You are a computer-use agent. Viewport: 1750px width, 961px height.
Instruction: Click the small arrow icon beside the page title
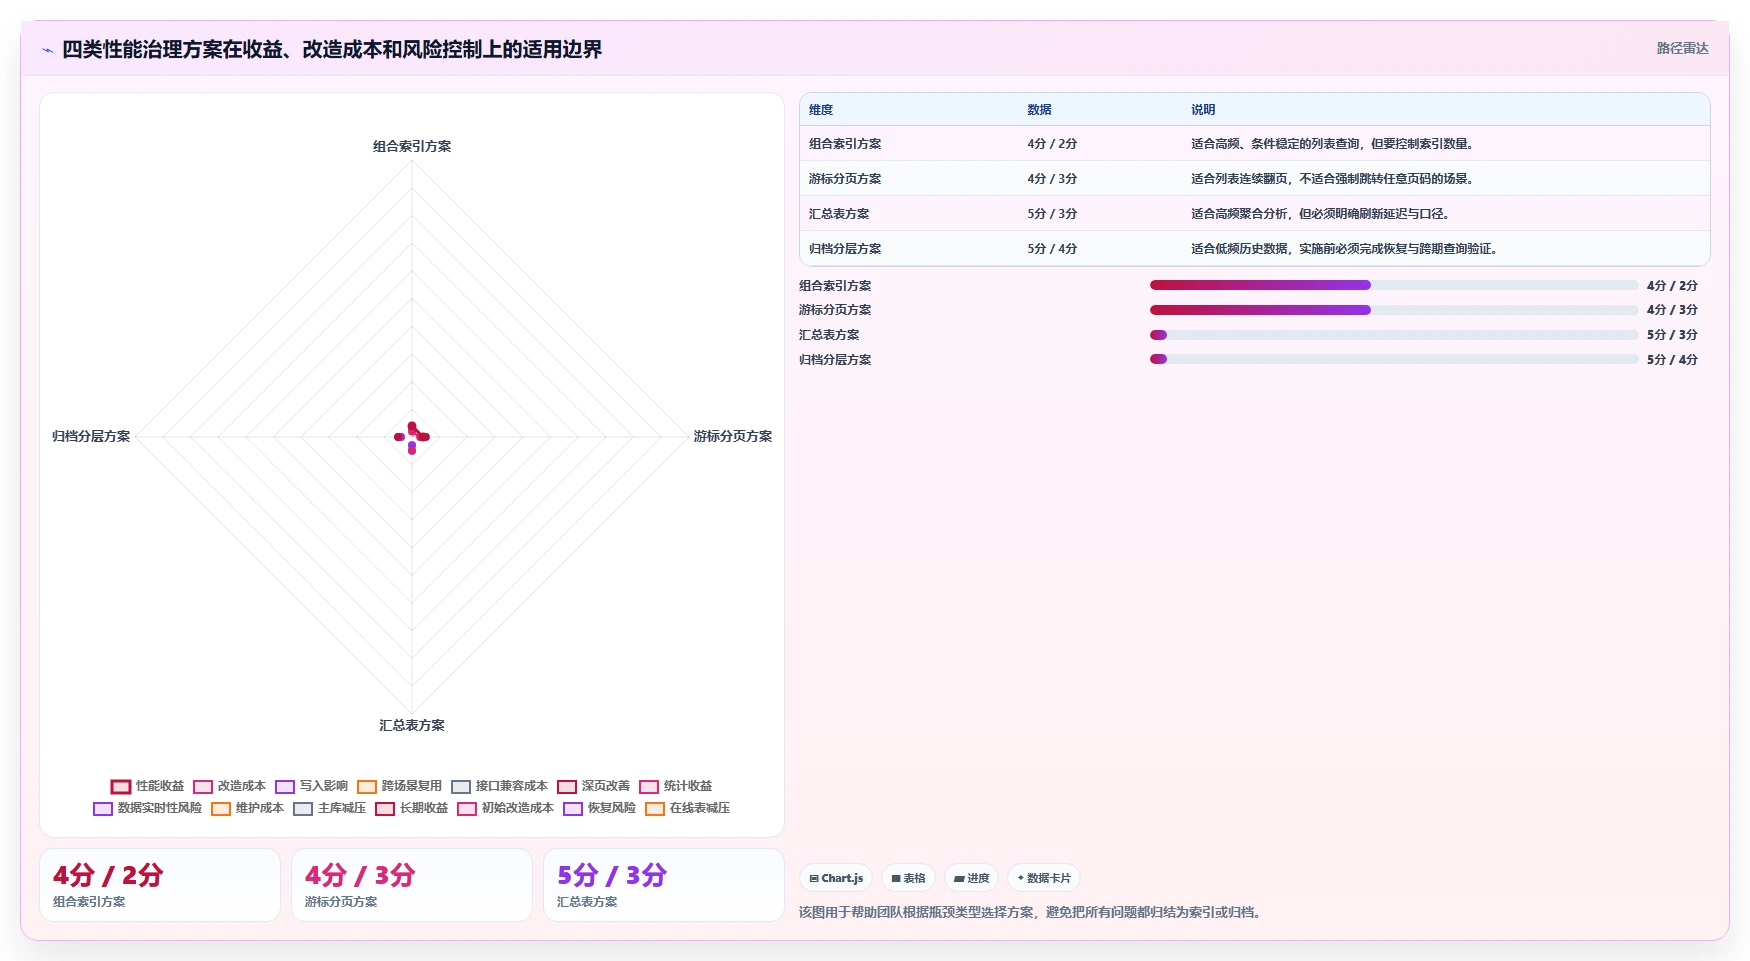pyautogui.click(x=47, y=50)
